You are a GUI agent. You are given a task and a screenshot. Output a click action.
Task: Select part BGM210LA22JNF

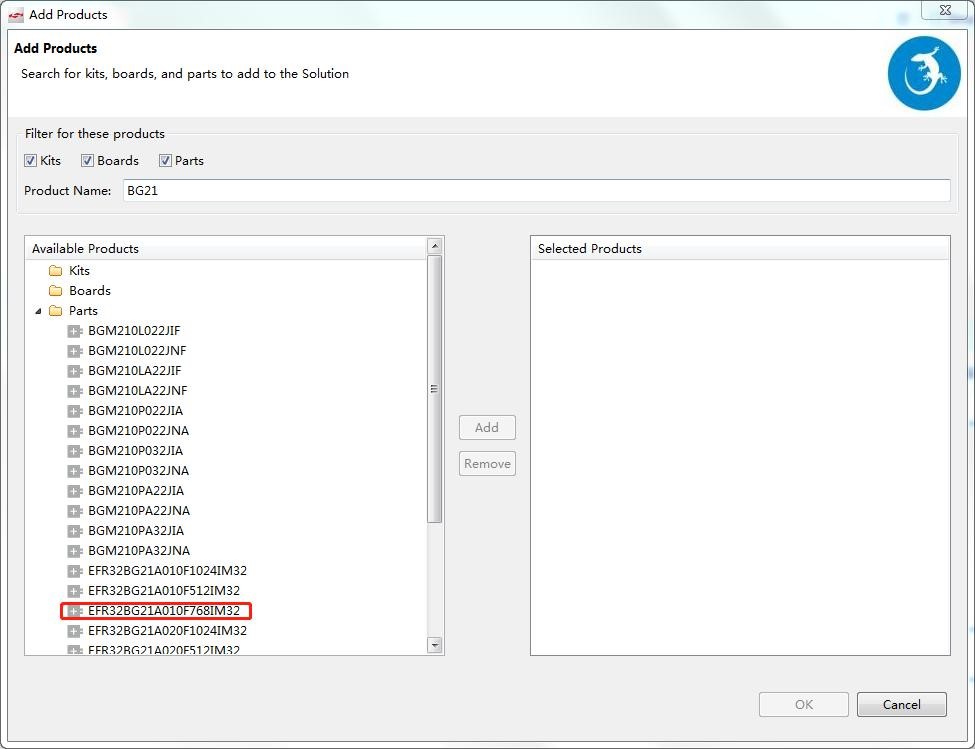coord(137,390)
